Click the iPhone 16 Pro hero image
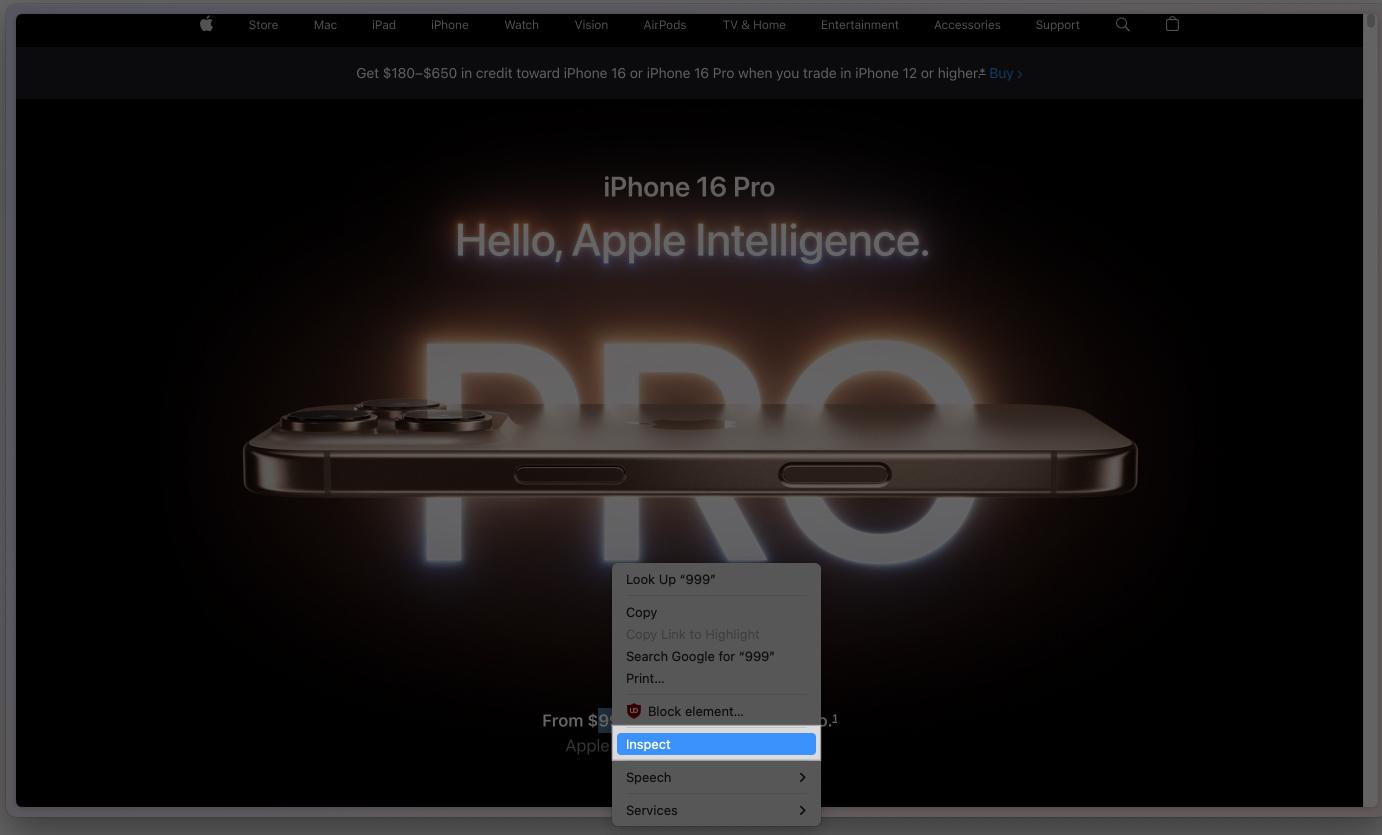Viewport: 1382px width, 835px height. tap(690, 450)
